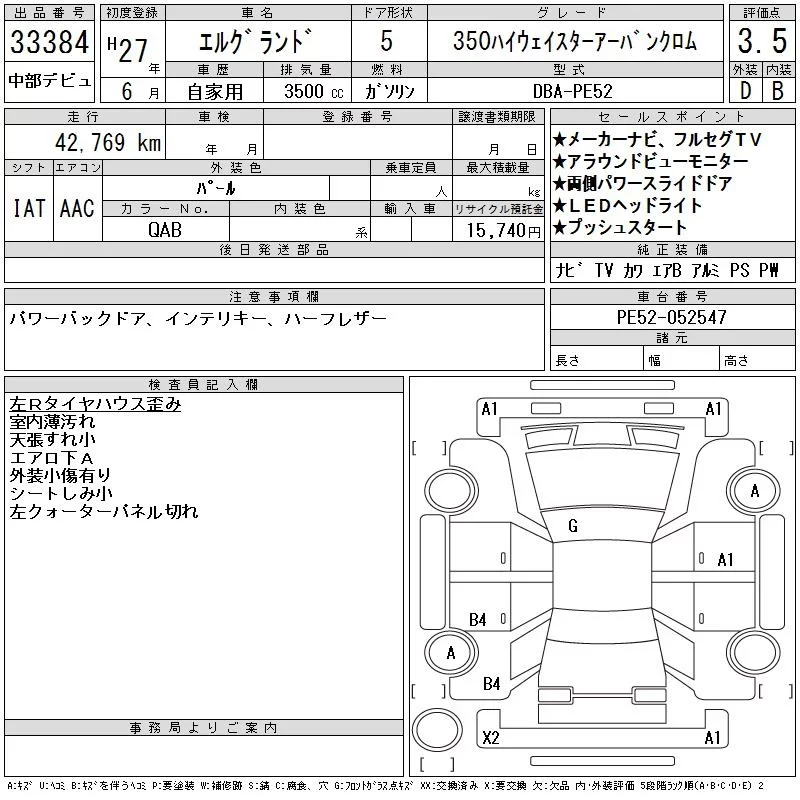This screenshot has height=800, width=800.
Task: Click the A mark inside the front right wheel
Action: pos(755,491)
